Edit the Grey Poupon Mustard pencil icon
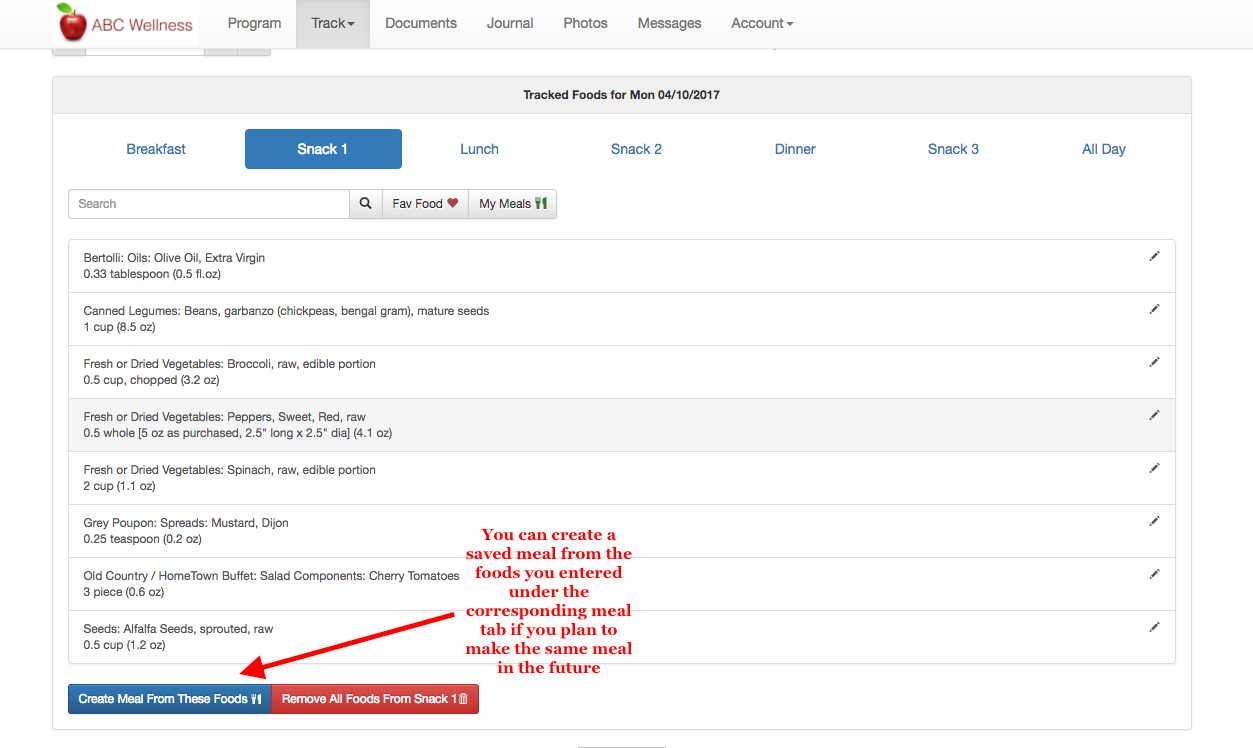Viewport: 1253px width, 748px height. (x=1154, y=521)
